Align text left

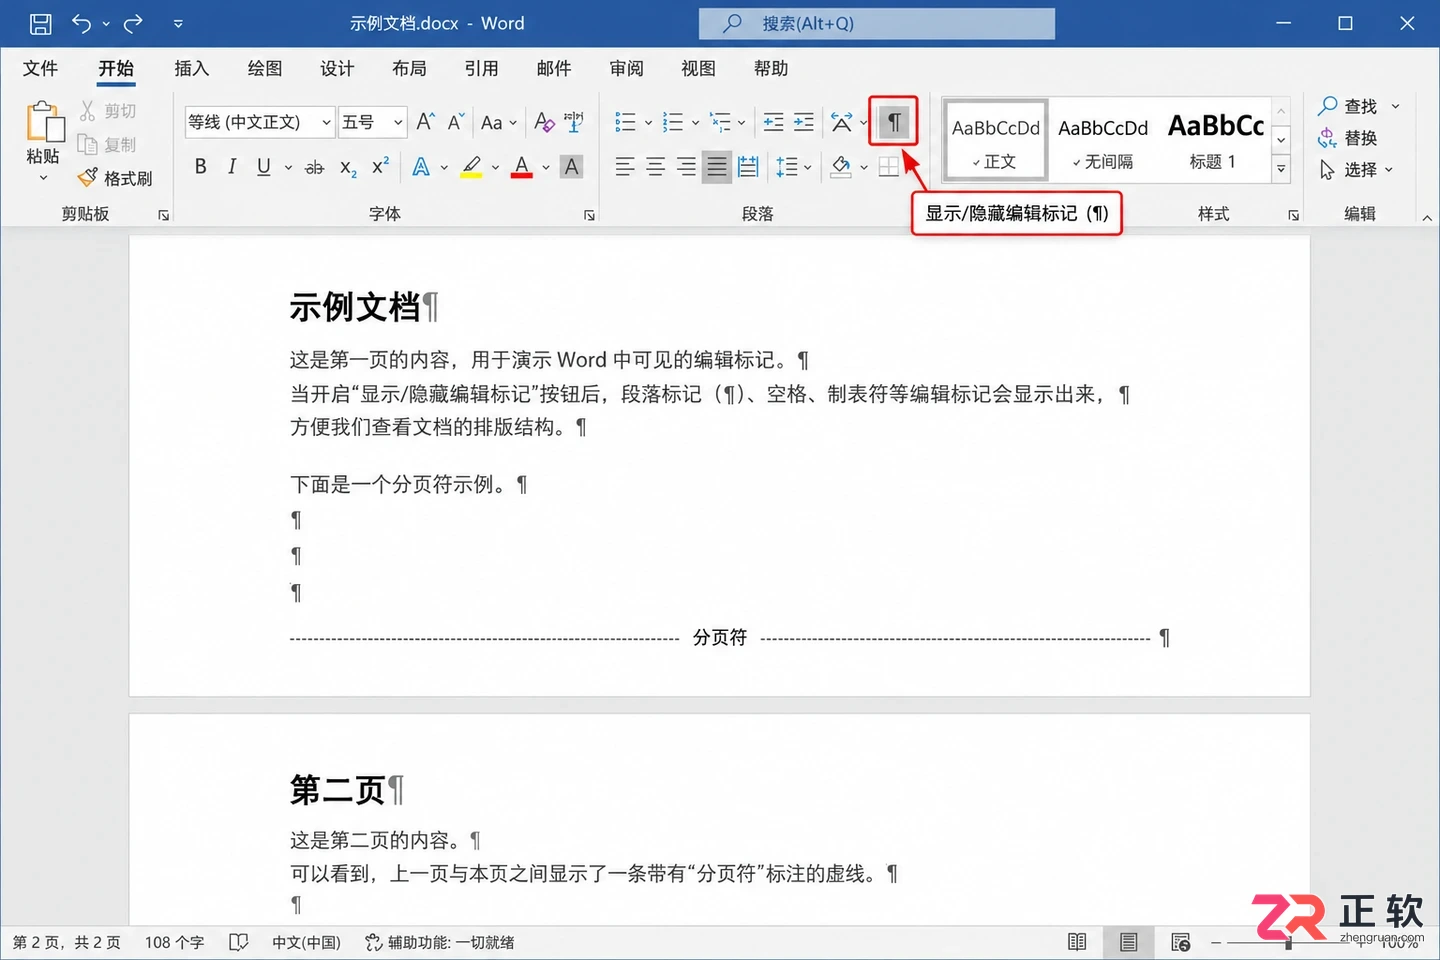[x=625, y=167]
